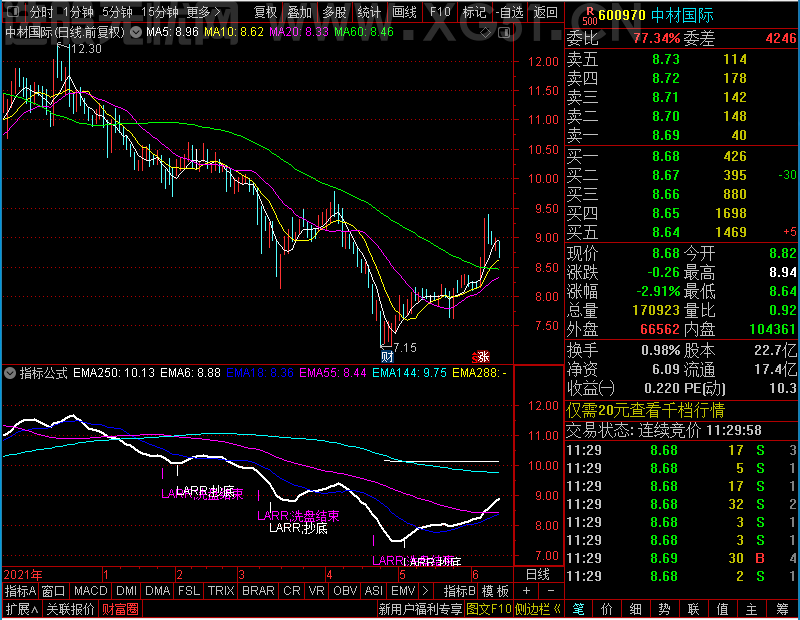Open 图文F10 info link
The image size is (800, 620).
point(489,609)
